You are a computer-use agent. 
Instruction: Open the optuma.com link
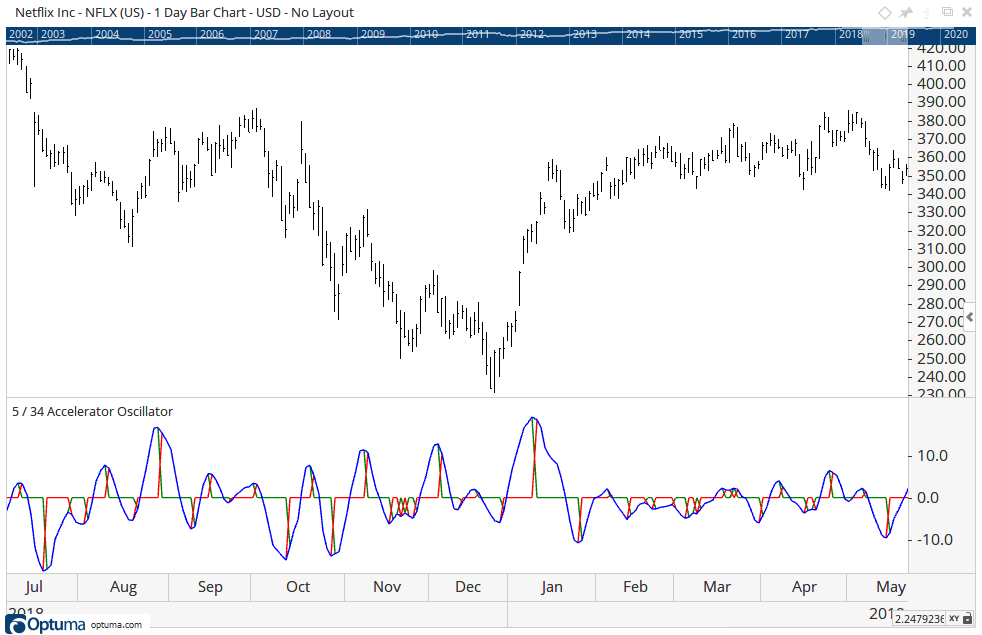pyautogui.click(x=116, y=624)
